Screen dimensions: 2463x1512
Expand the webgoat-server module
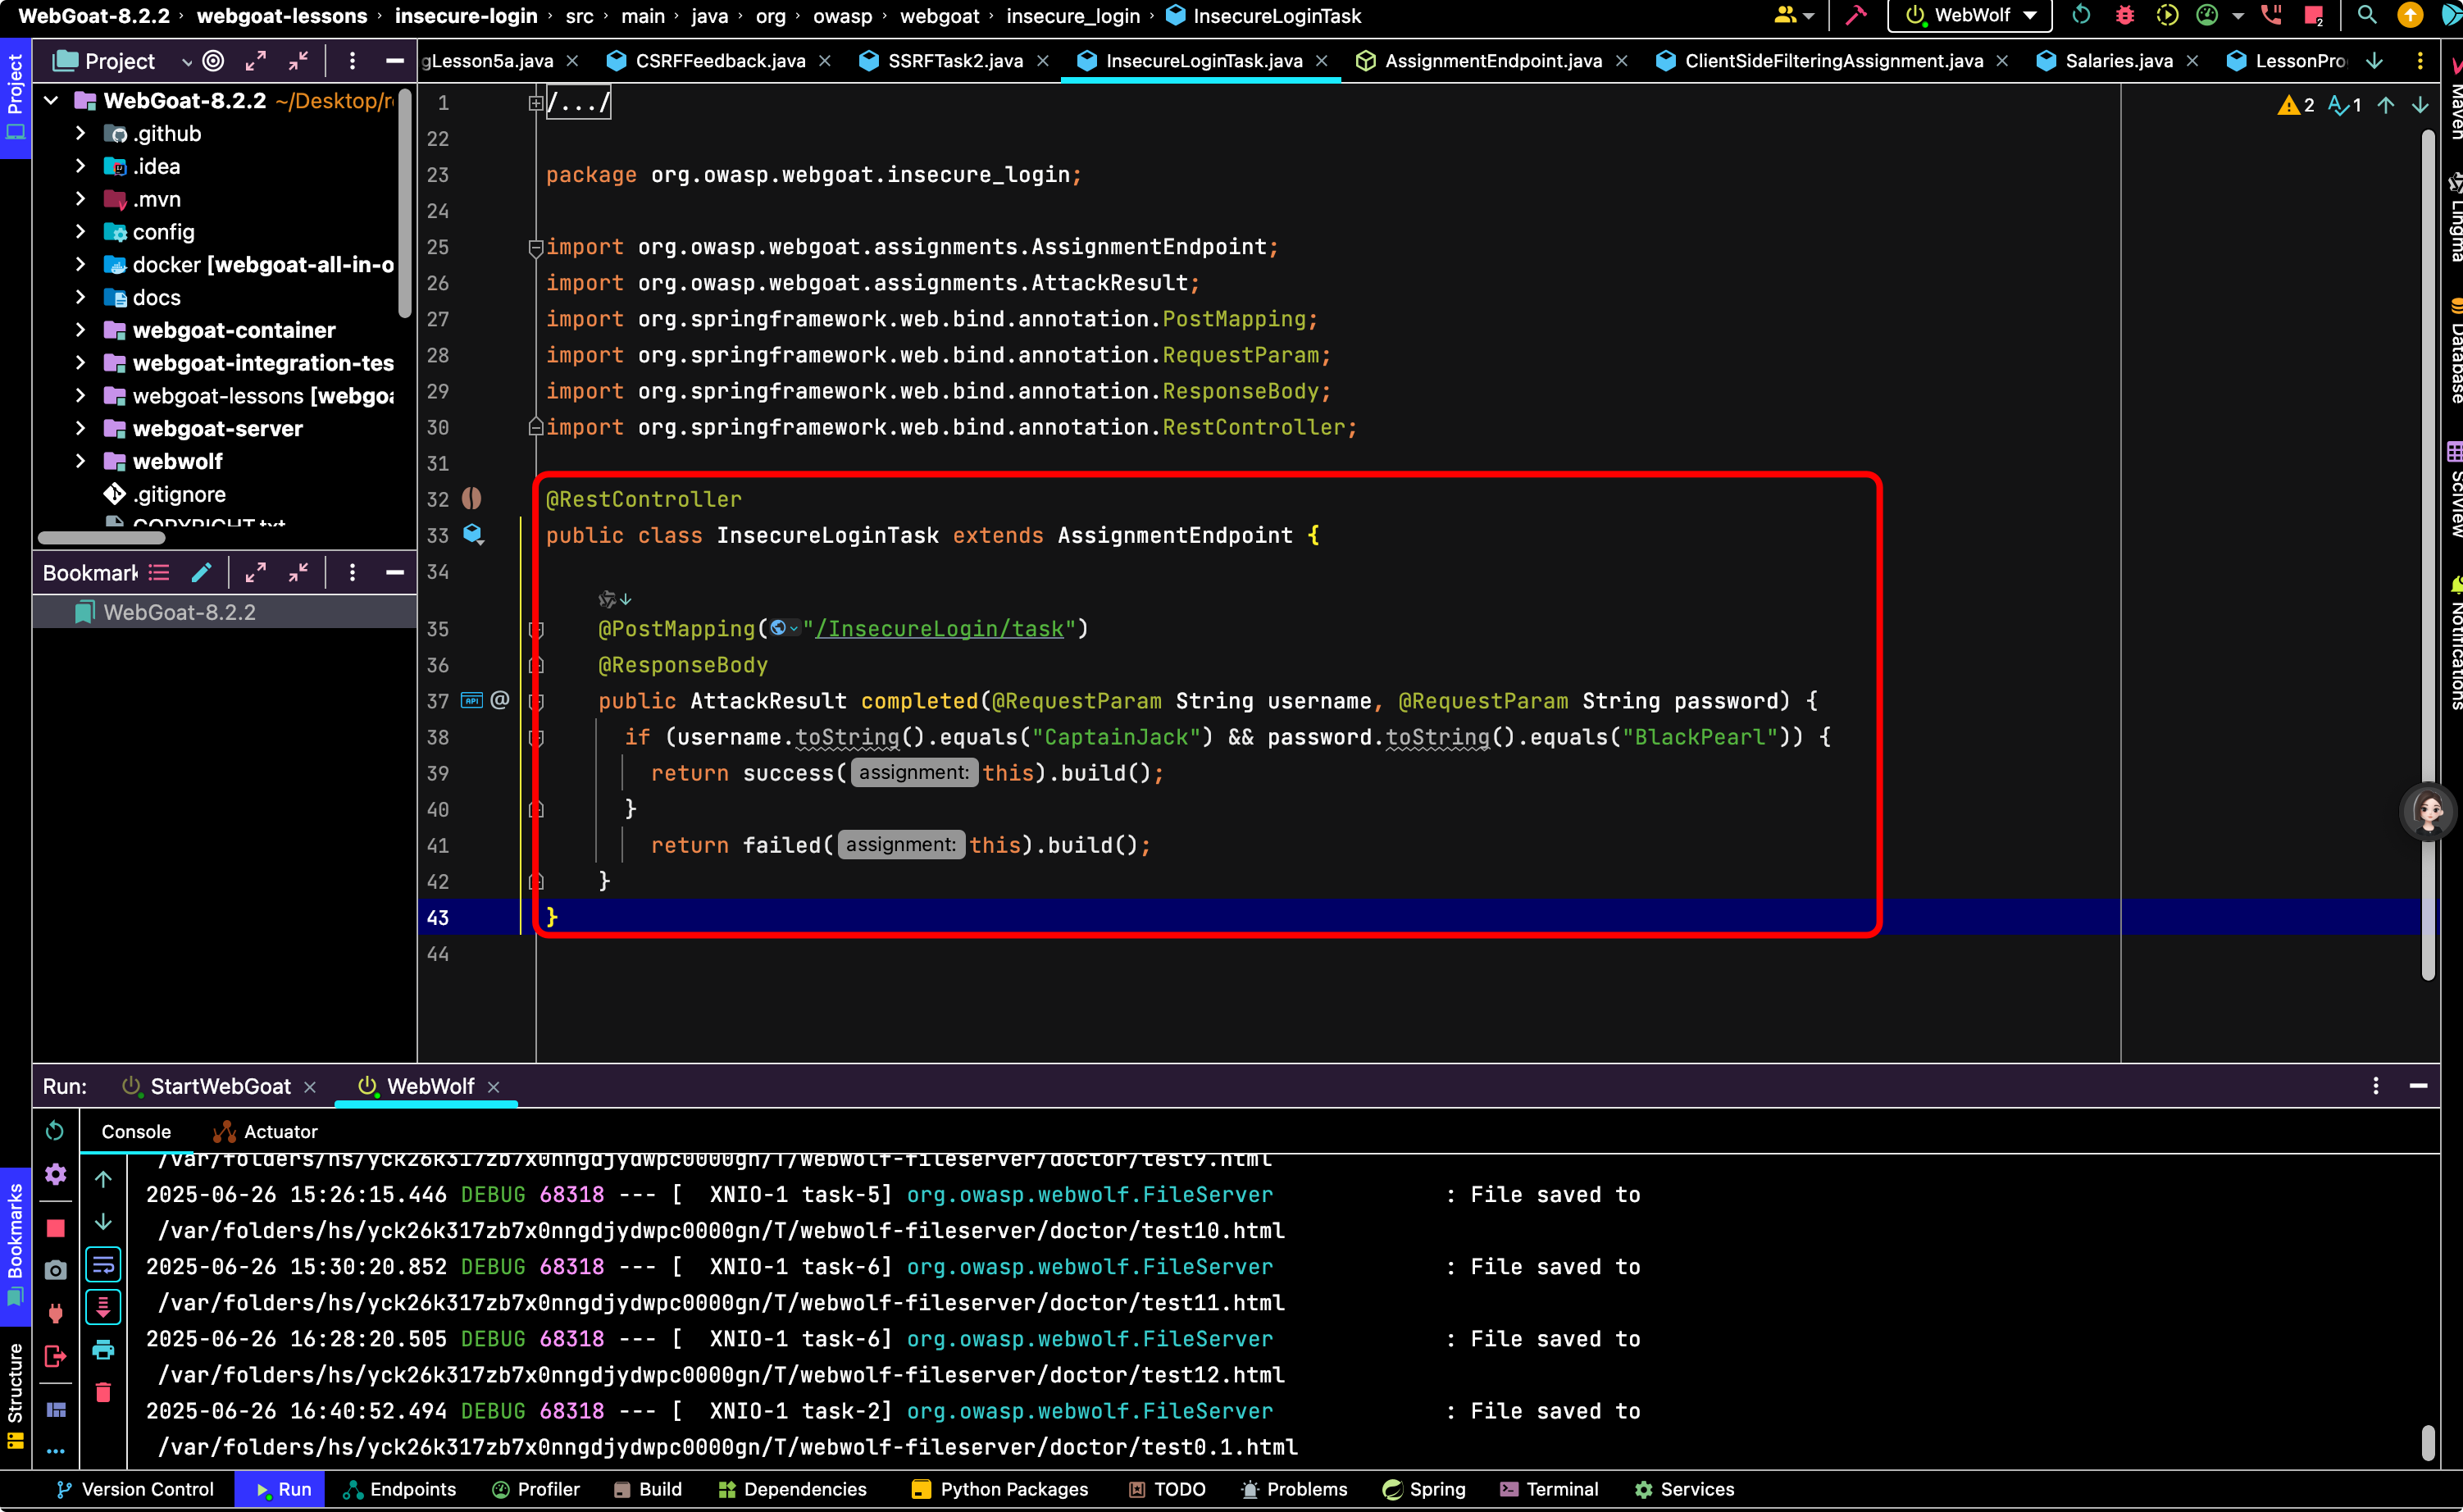pyautogui.click(x=81, y=429)
